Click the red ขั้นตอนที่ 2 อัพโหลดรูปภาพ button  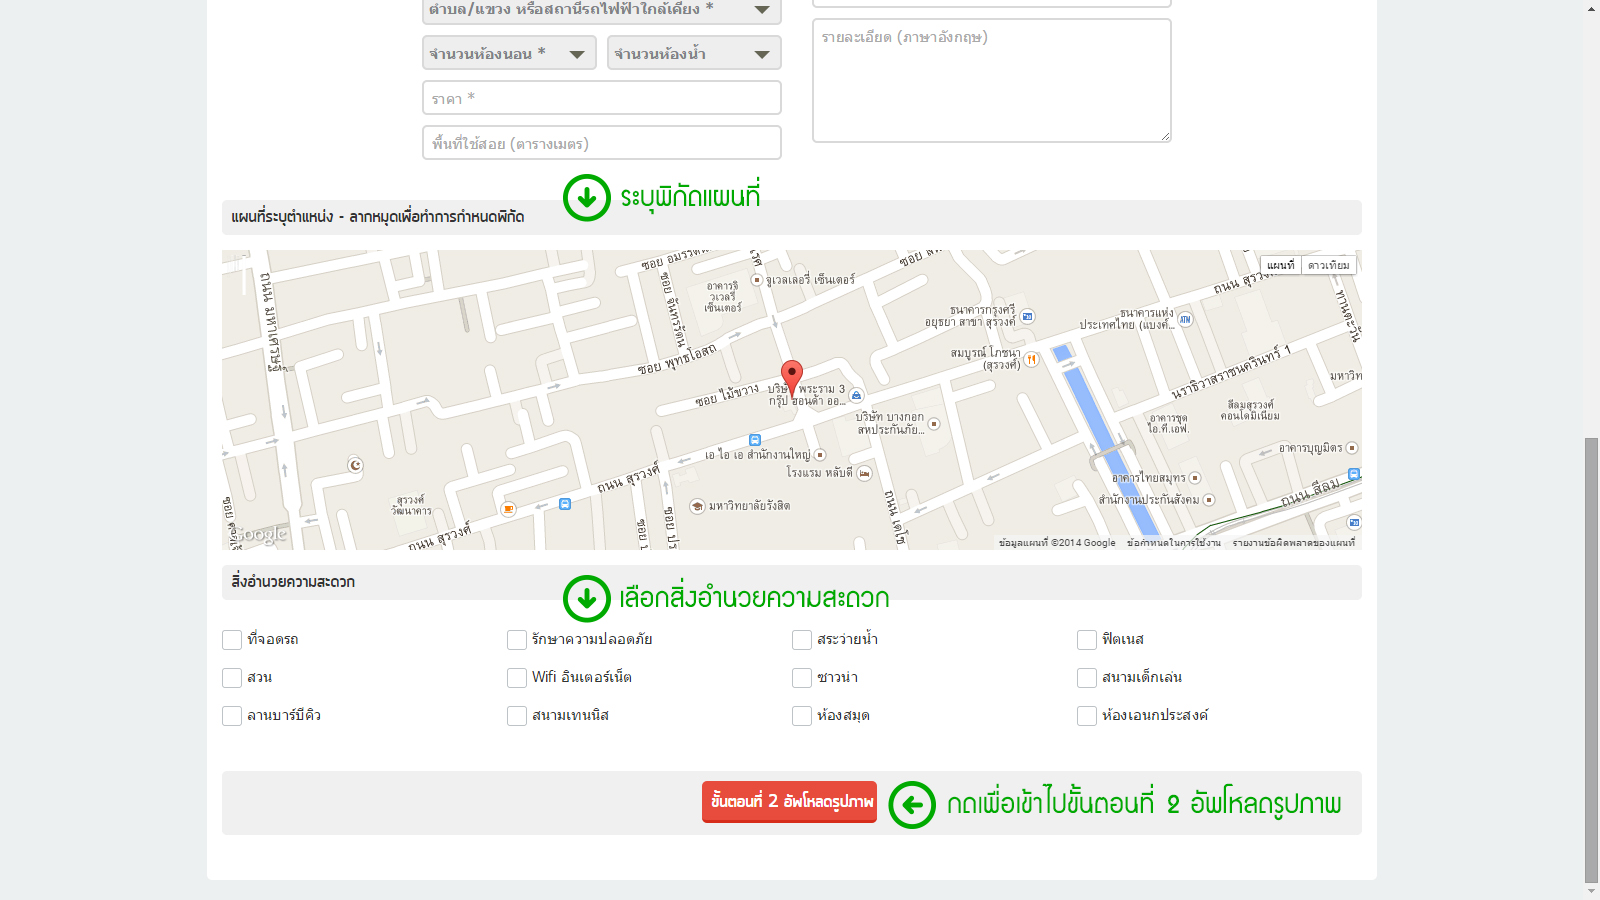(789, 802)
